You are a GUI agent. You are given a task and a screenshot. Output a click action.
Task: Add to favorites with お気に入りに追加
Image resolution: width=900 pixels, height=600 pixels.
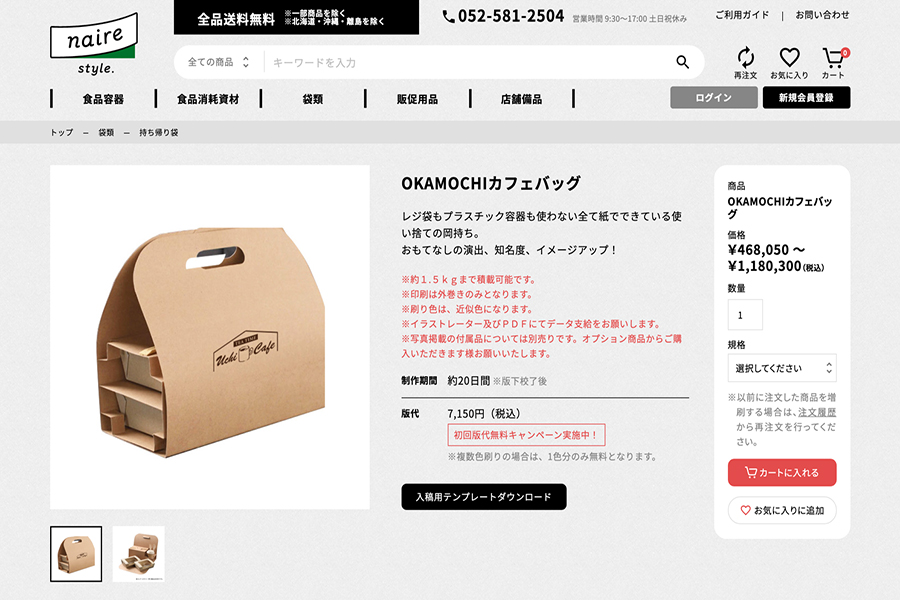click(x=782, y=510)
